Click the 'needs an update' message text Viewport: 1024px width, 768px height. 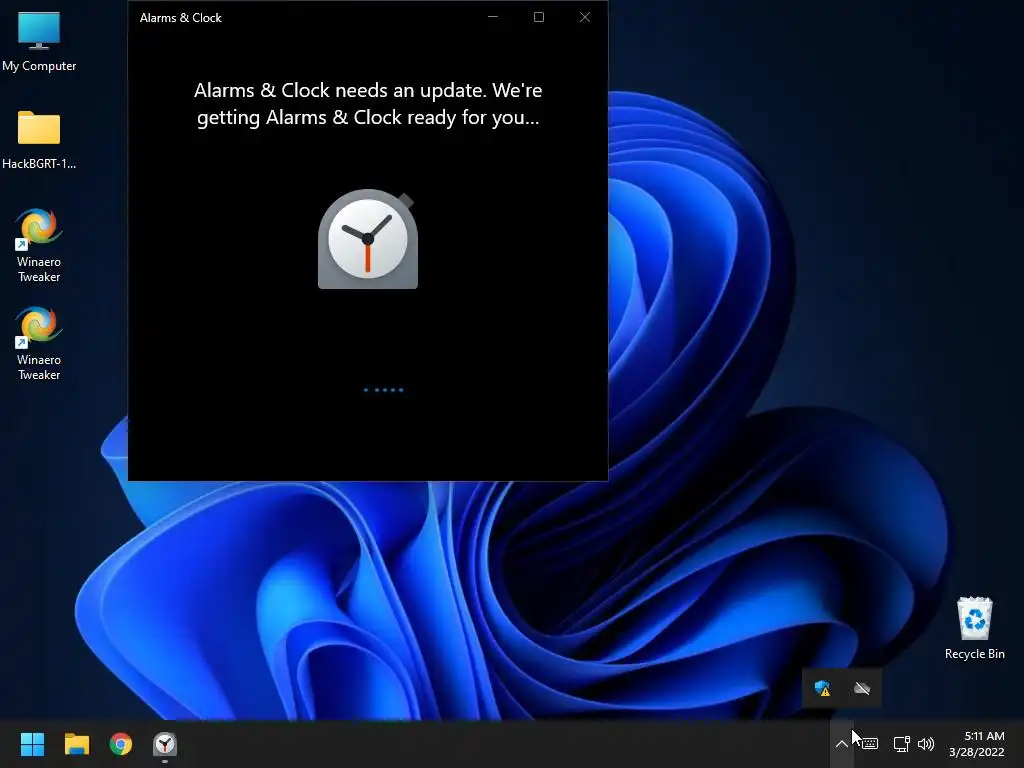click(x=368, y=104)
